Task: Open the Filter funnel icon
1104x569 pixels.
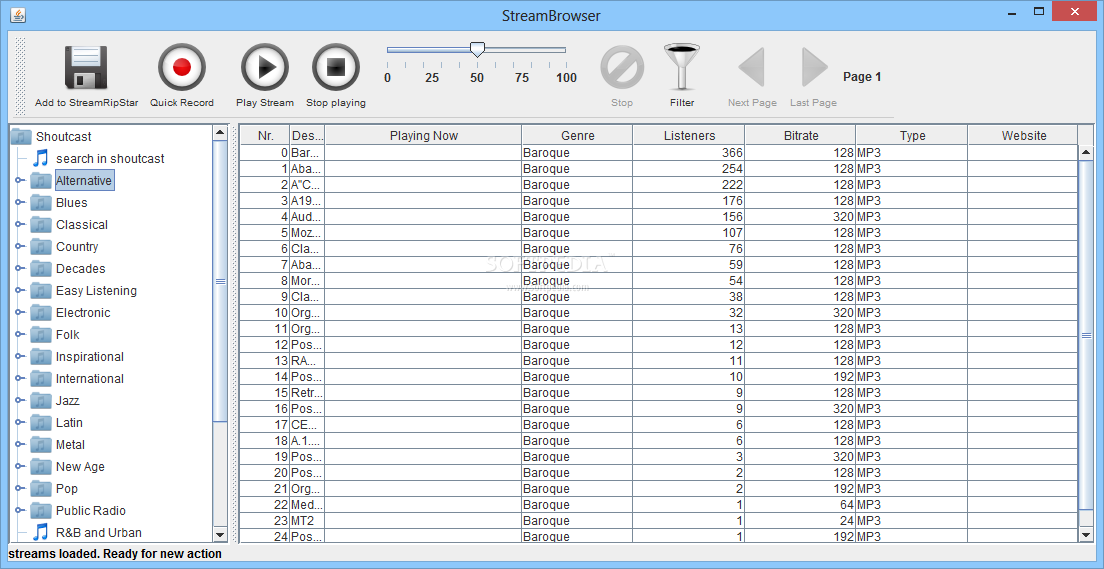Action: click(682, 67)
